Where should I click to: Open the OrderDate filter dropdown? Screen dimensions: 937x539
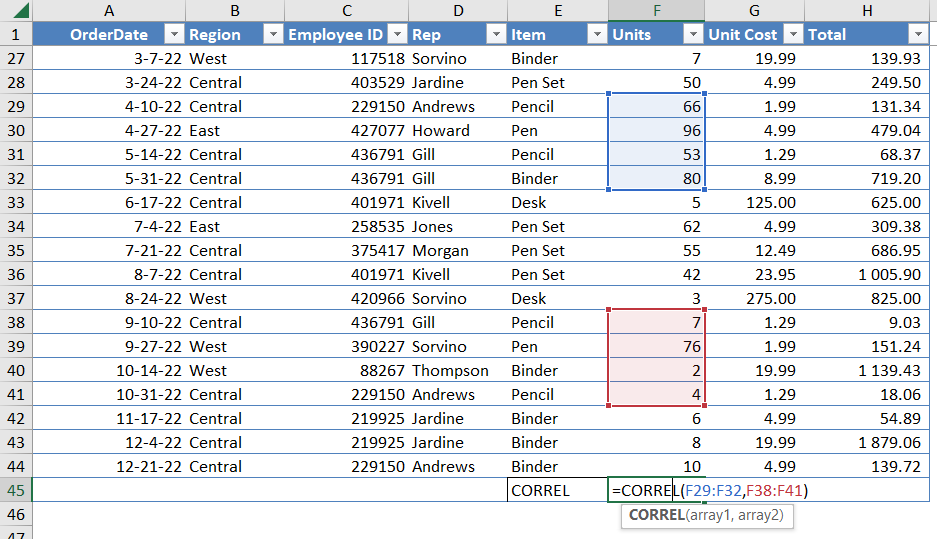click(174, 35)
